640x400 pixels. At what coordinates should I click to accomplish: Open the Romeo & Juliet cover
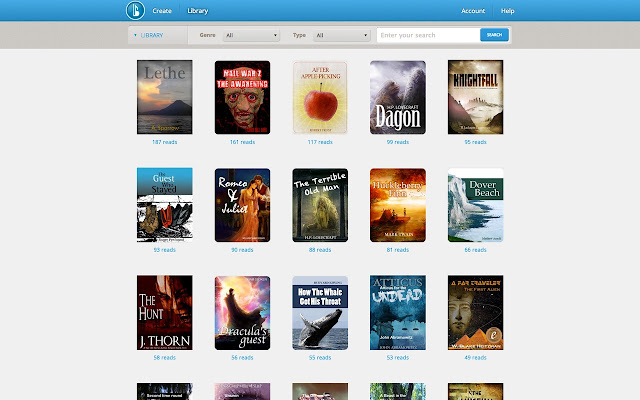click(x=242, y=205)
